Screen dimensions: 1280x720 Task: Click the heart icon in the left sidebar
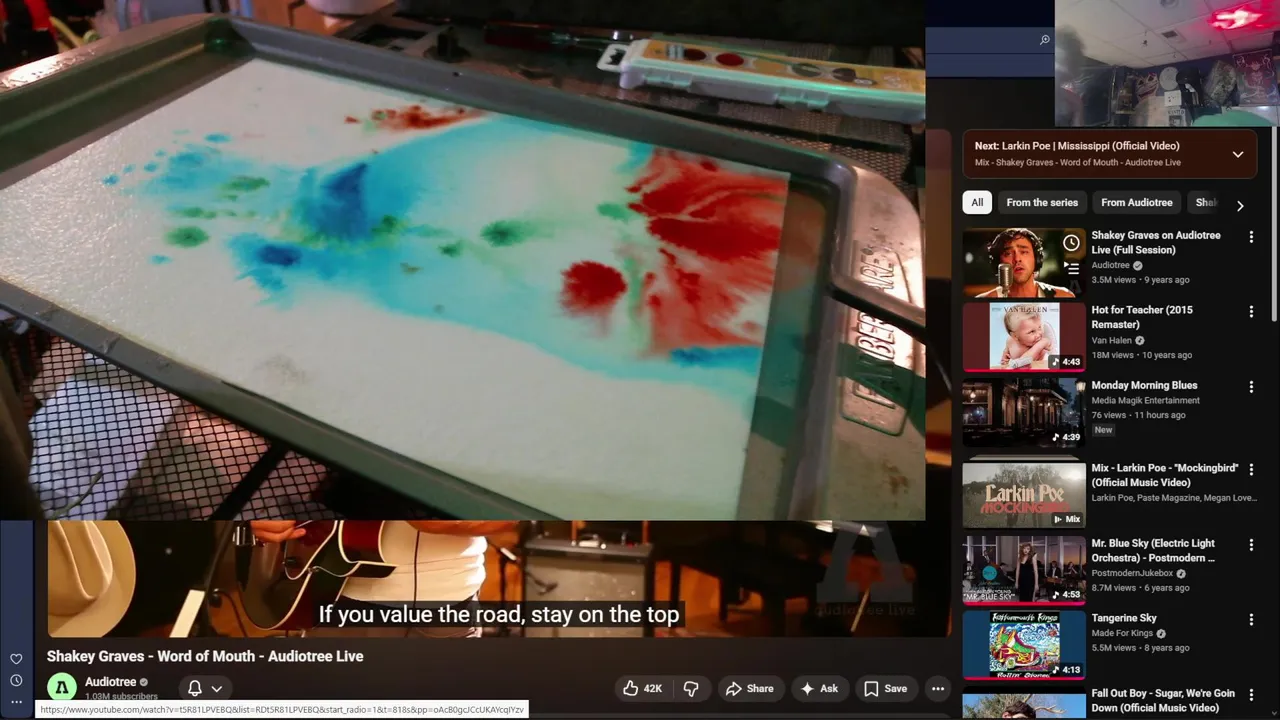click(16, 659)
